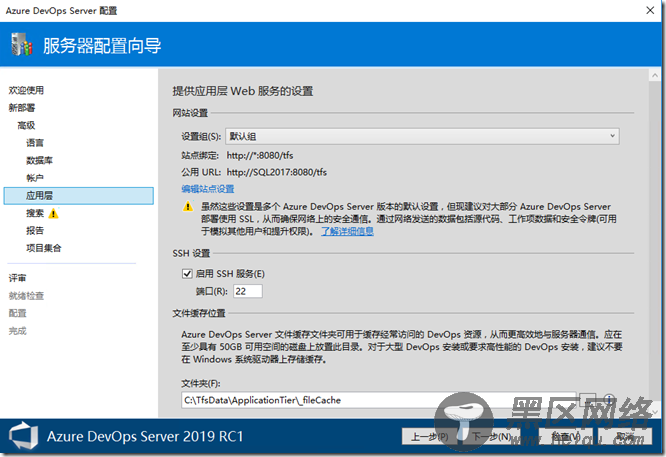This screenshot has width=666, height=457.
Task: Toggle the 启用 SSH 服务(E) checkbox
Action: (187, 274)
